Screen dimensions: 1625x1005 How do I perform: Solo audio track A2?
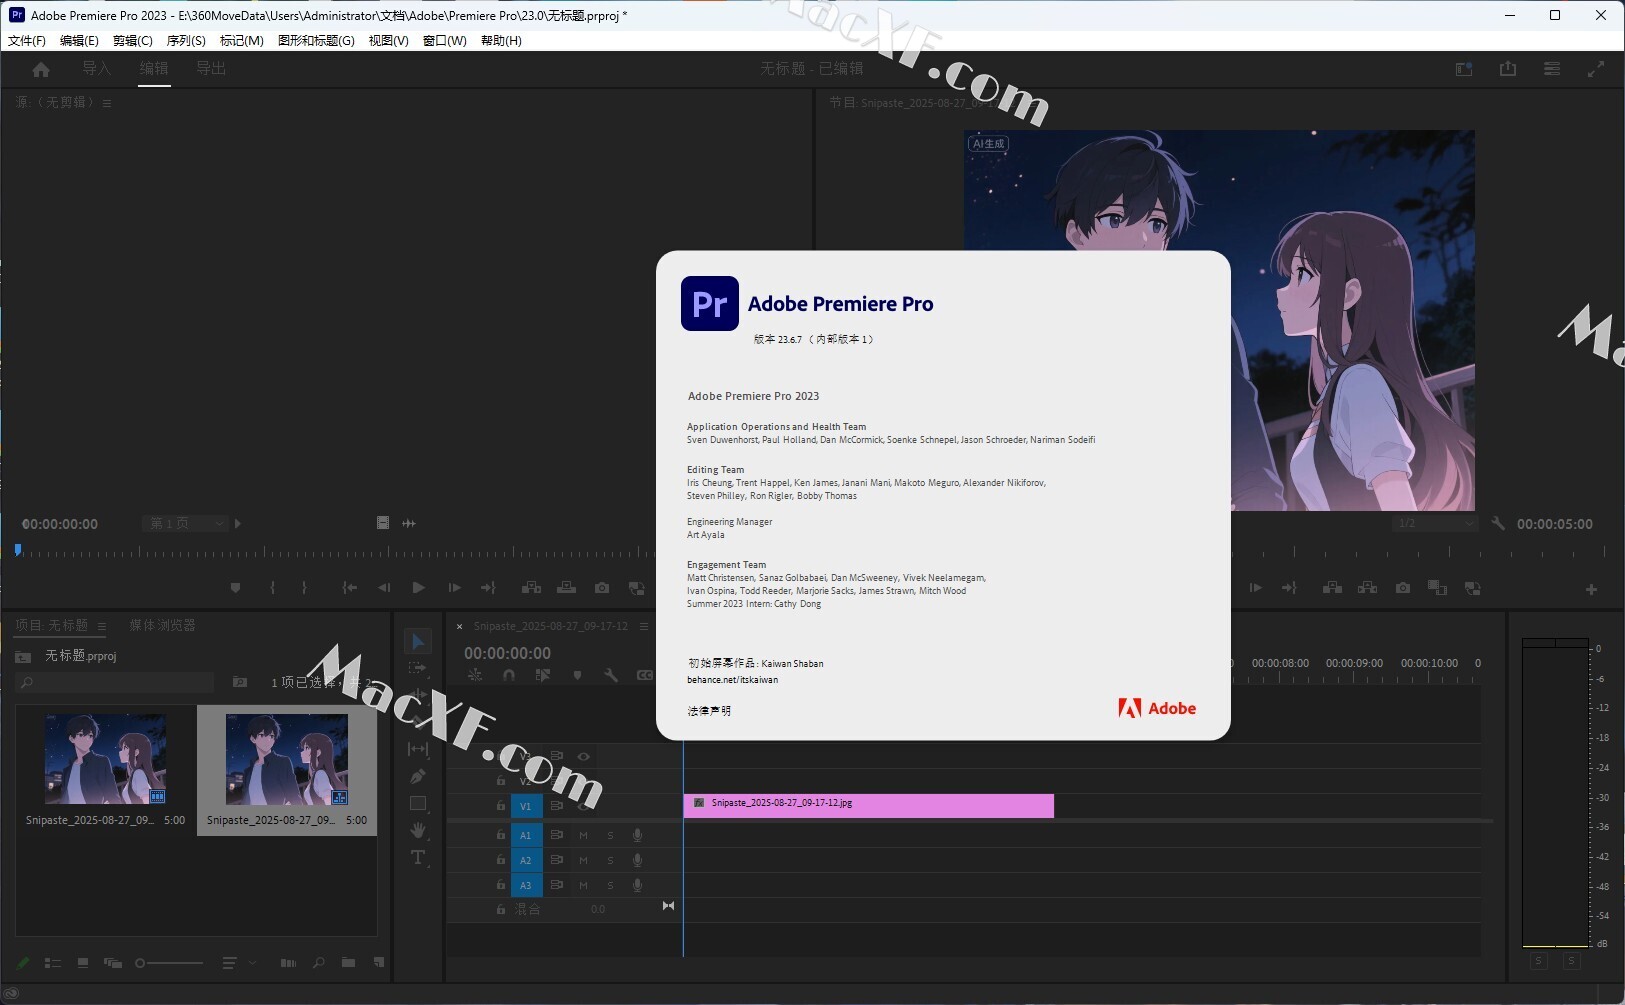tap(610, 860)
